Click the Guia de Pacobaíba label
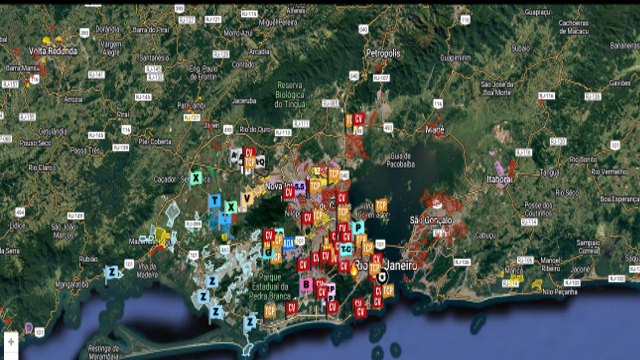The height and width of the screenshot is (360, 640). click(400, 160)
